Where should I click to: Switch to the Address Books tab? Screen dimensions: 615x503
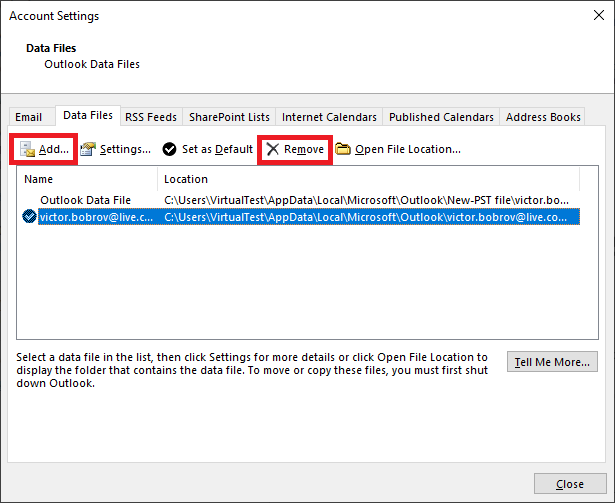(543, 117)
